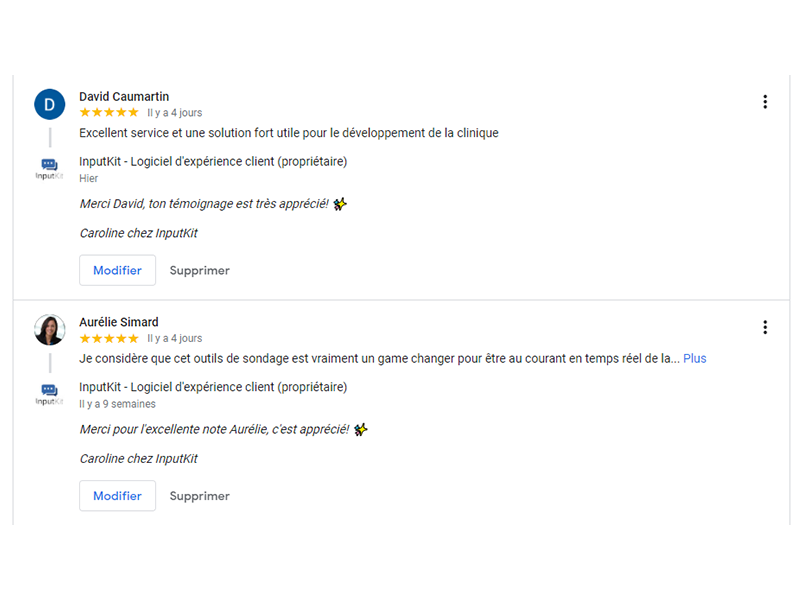Modify the reply to Aurélie Simard
Viewport: 800px width, 600px height.
pyautogui.click(x=117, y=496)
